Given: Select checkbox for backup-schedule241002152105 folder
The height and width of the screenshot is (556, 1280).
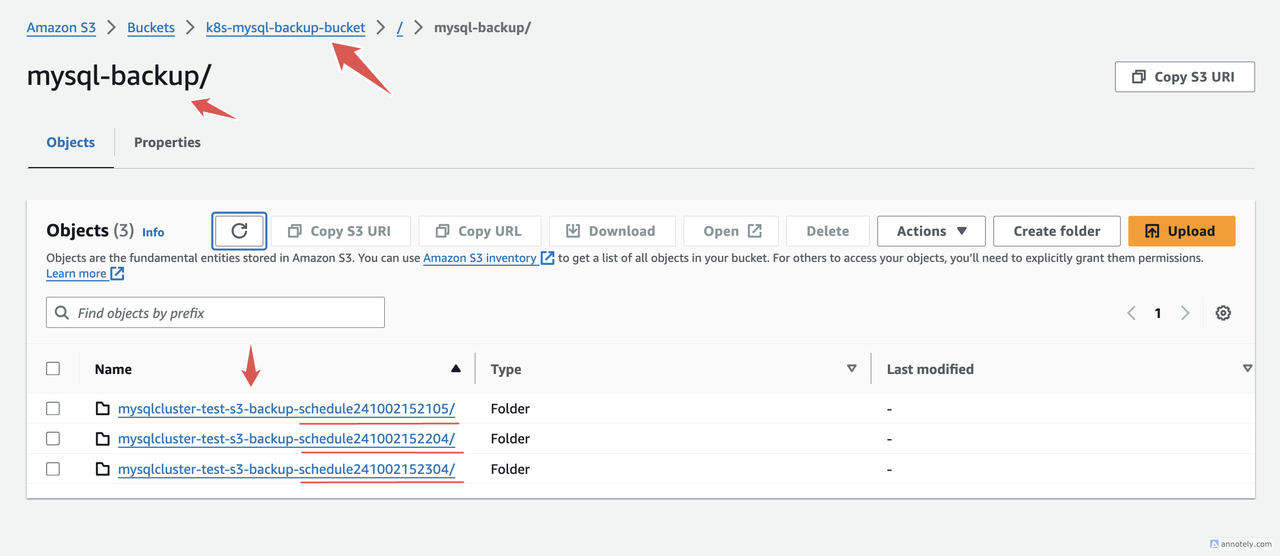Looking at the screenshot, I should click(53, 409).
